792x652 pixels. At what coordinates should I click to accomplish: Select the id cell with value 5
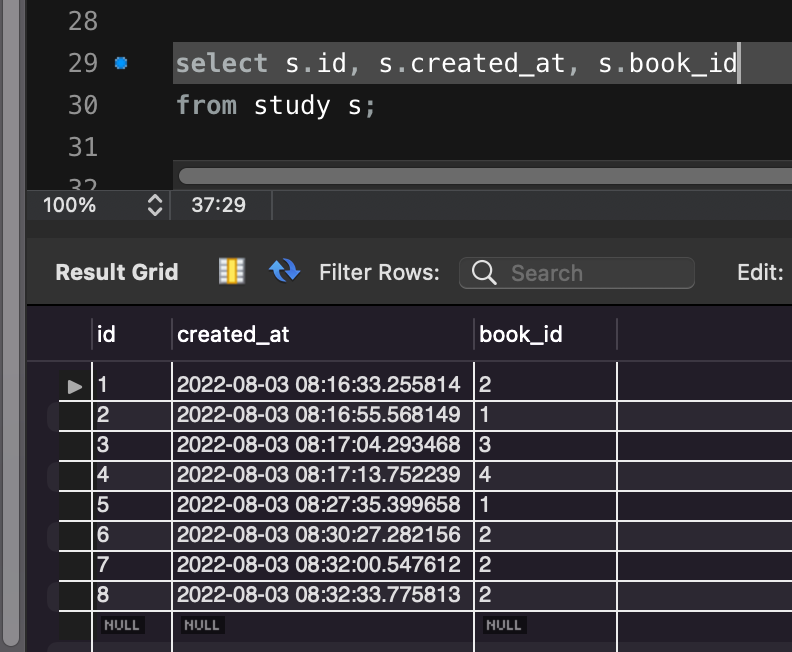tap(132, 505)
